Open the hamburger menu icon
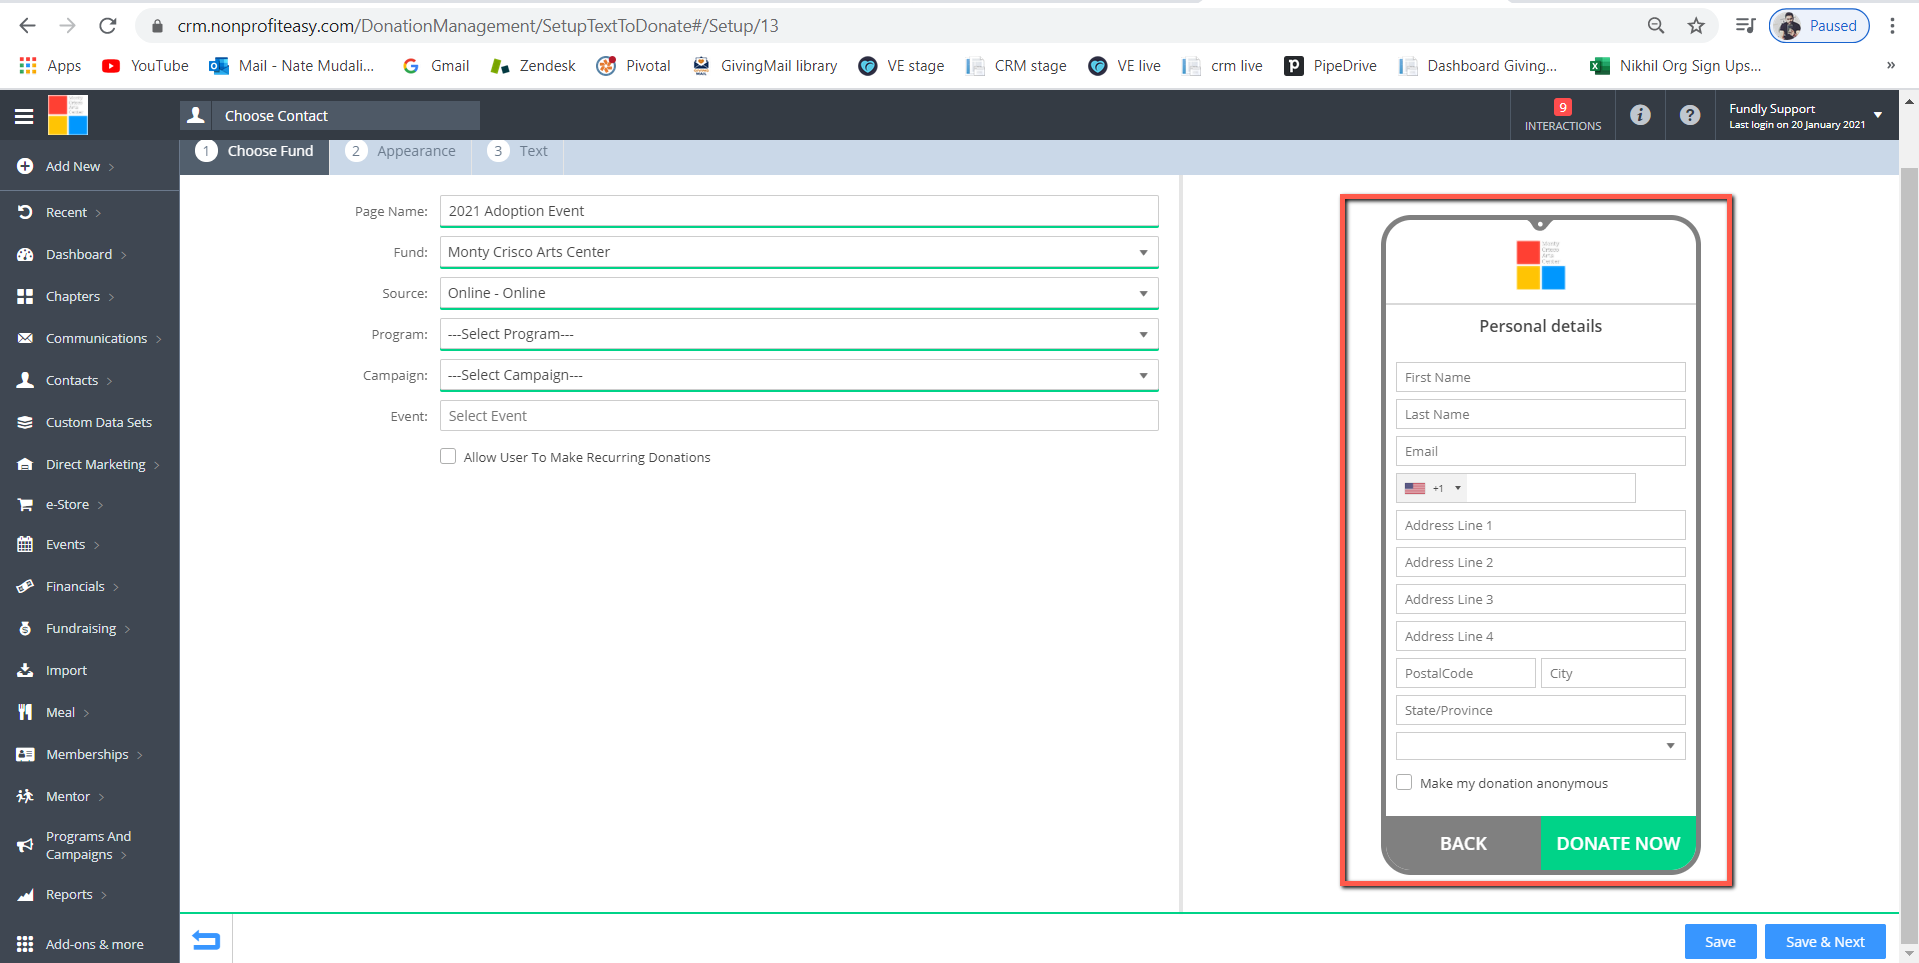The image size is (1919, 963). (24, 116)
